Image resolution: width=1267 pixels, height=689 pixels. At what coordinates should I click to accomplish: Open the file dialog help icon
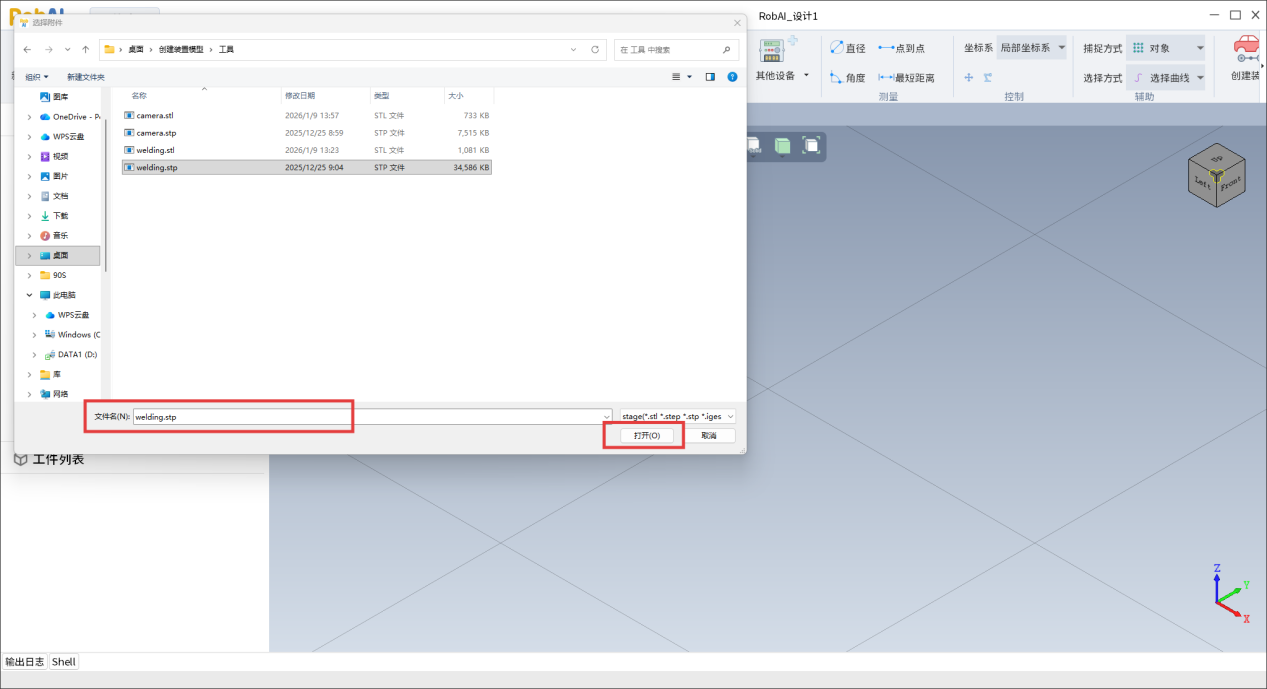733,77
